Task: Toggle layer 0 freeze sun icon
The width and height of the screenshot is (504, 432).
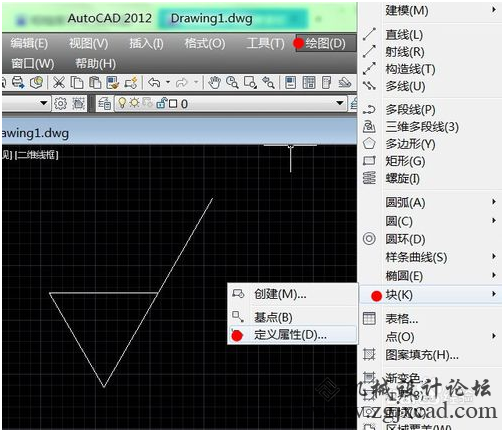Action: (x=134, y=103)
